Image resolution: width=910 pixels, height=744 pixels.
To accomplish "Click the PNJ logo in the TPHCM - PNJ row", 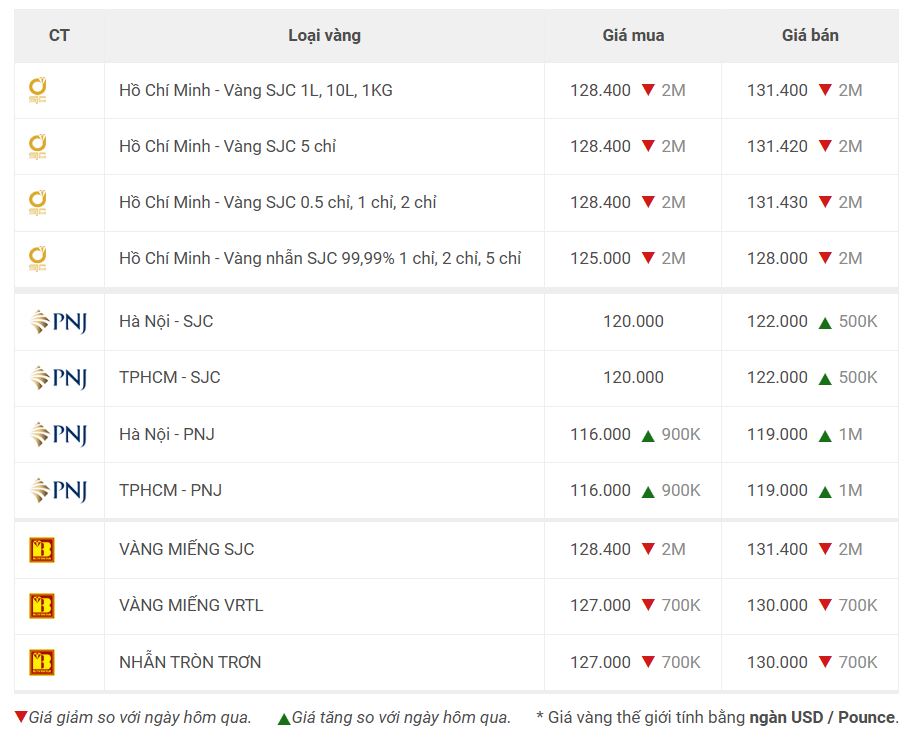I will point(59,490).
